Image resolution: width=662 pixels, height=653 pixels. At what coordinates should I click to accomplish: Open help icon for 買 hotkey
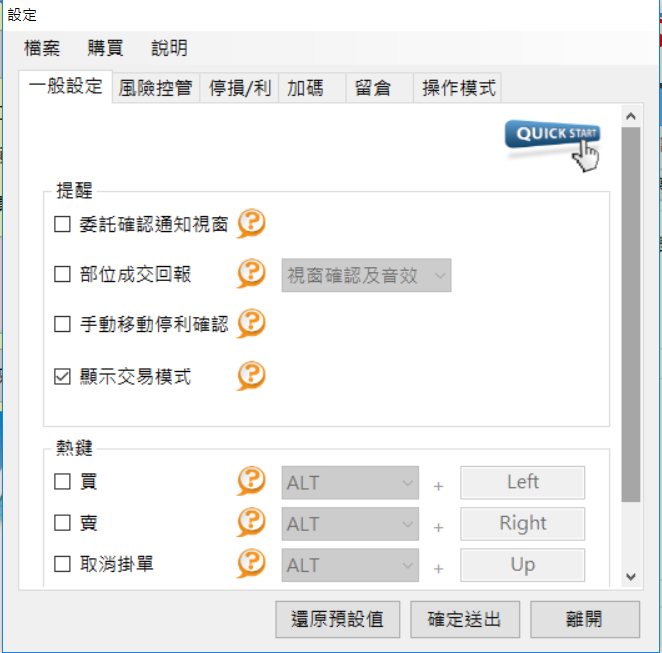coord(251,481)
